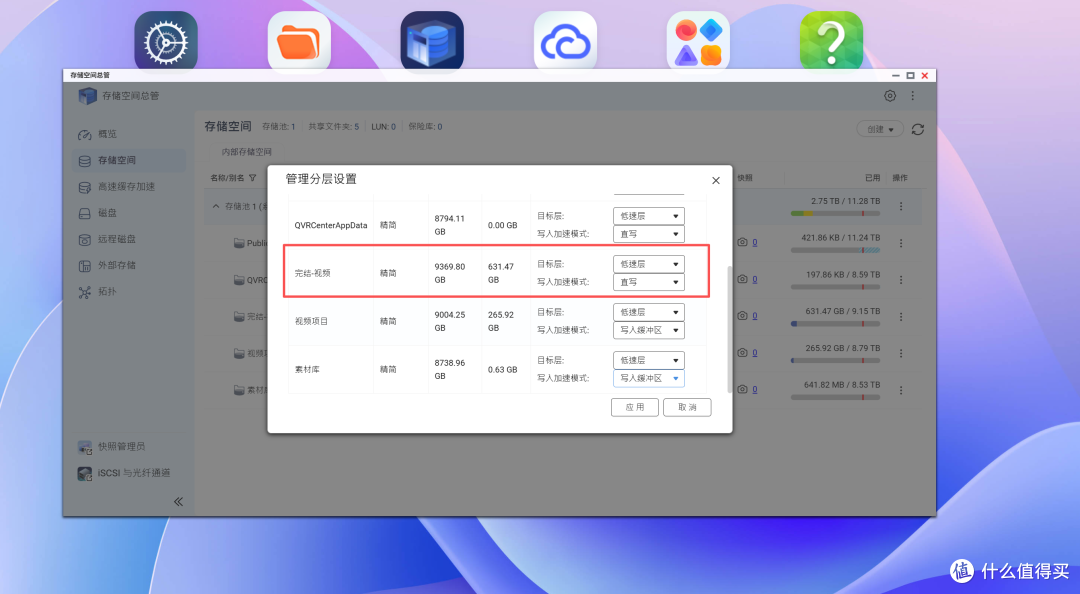Click the 8738.96 GB capacity value
This screenshot has width=1080, height=594.
450,369
